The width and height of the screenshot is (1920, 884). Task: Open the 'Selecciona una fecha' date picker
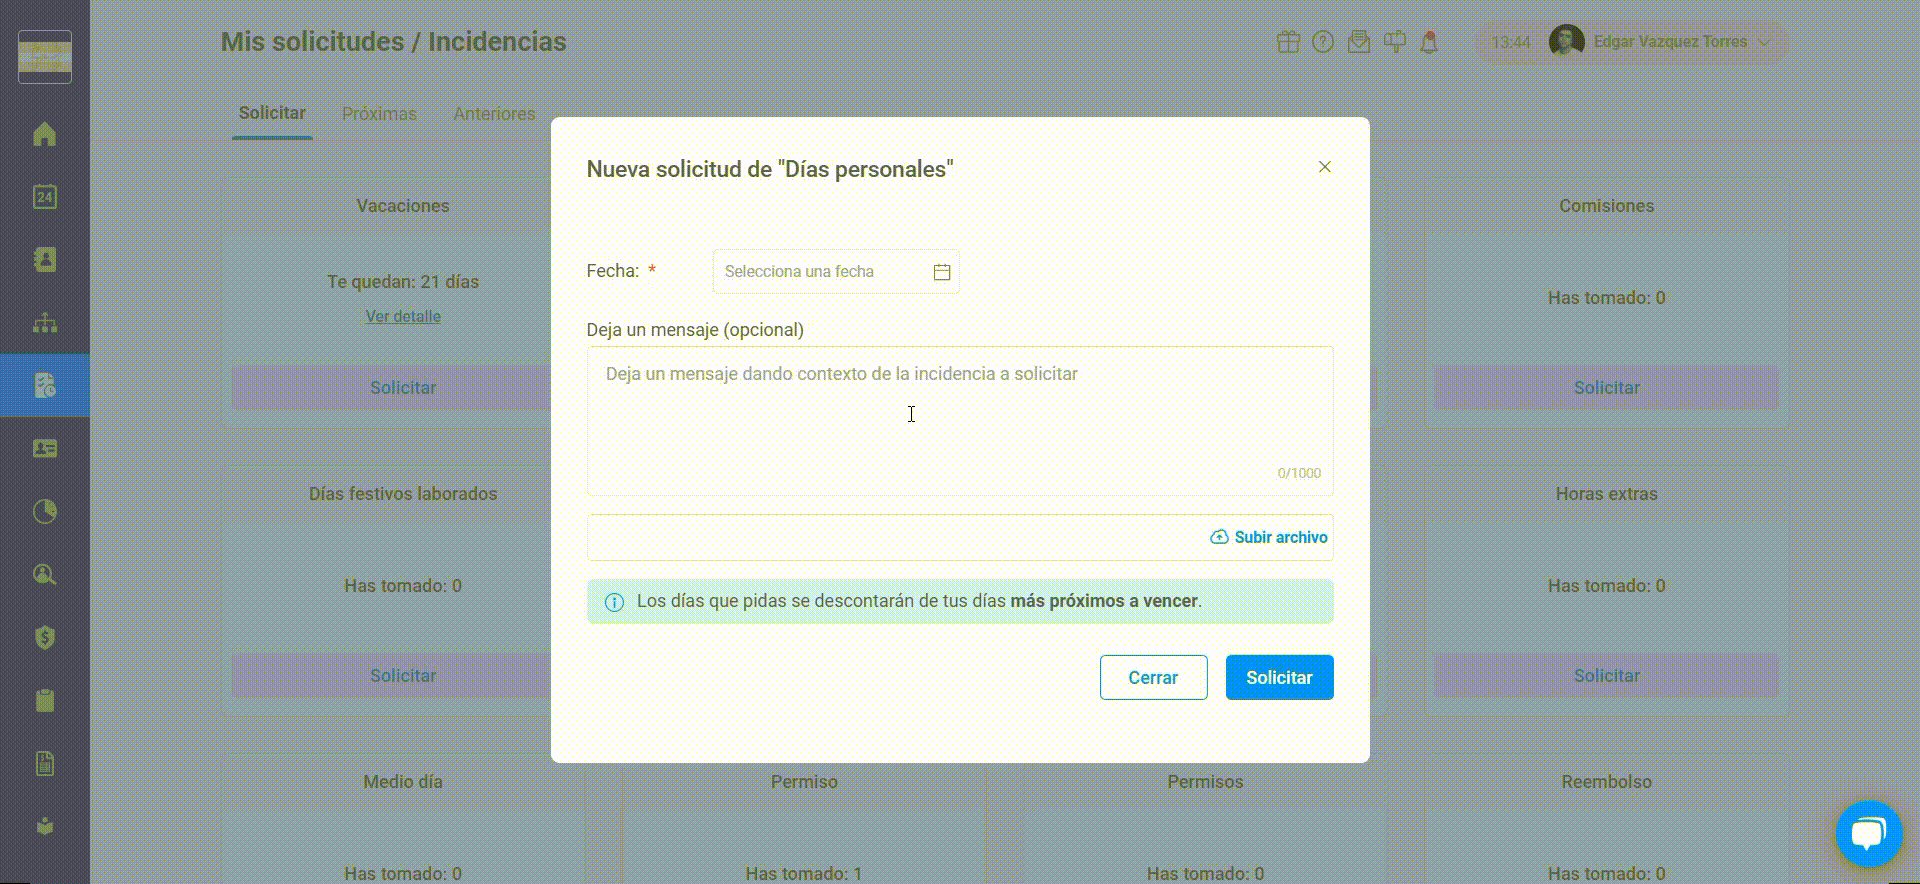[836, 271]
